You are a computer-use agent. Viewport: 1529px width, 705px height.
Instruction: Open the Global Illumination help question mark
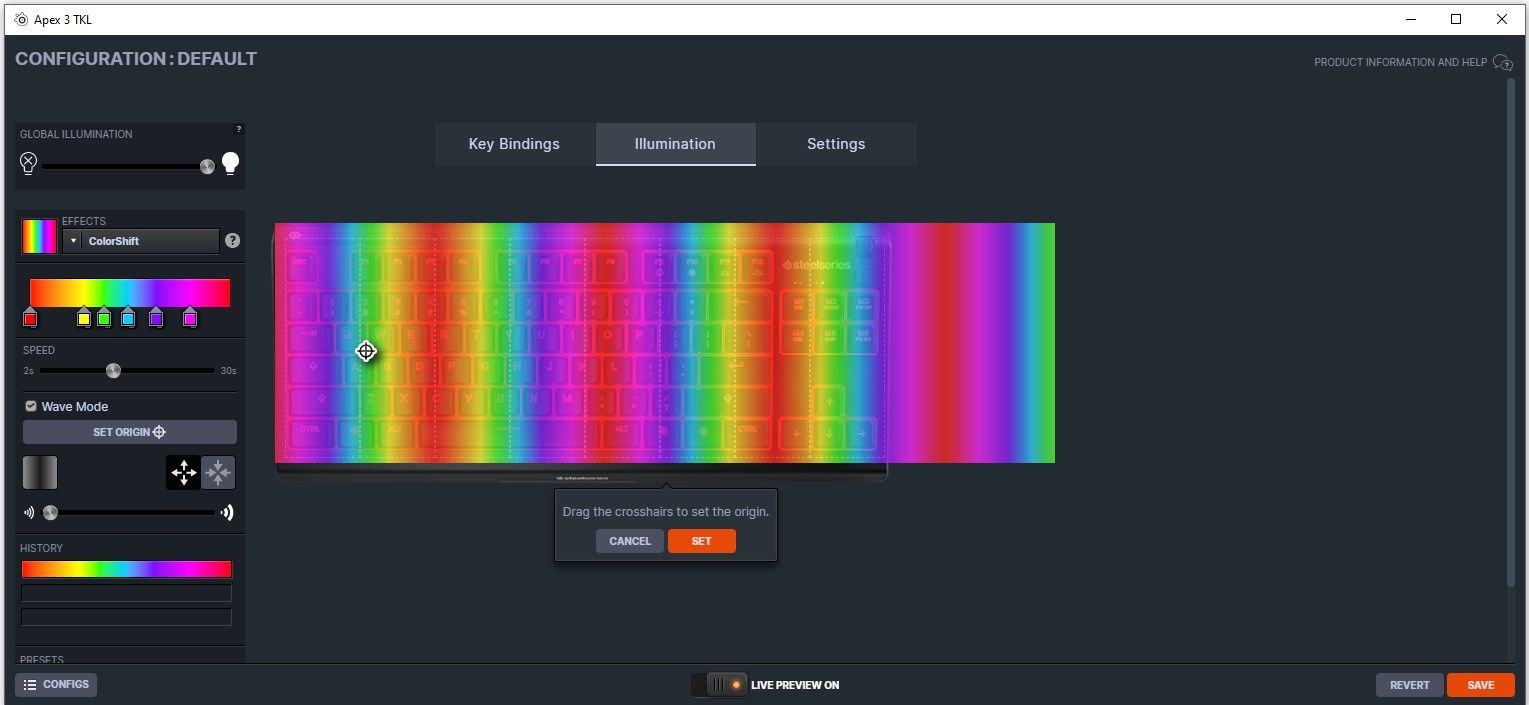(238, 129)
